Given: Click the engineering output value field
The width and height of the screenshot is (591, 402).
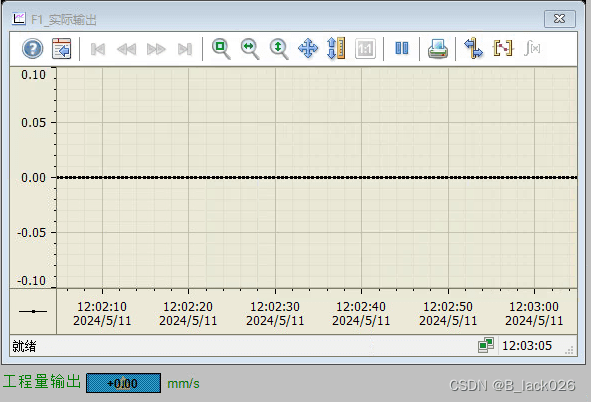Looking at the screenshot, I should pyautogui.click(x=123, y=383).
